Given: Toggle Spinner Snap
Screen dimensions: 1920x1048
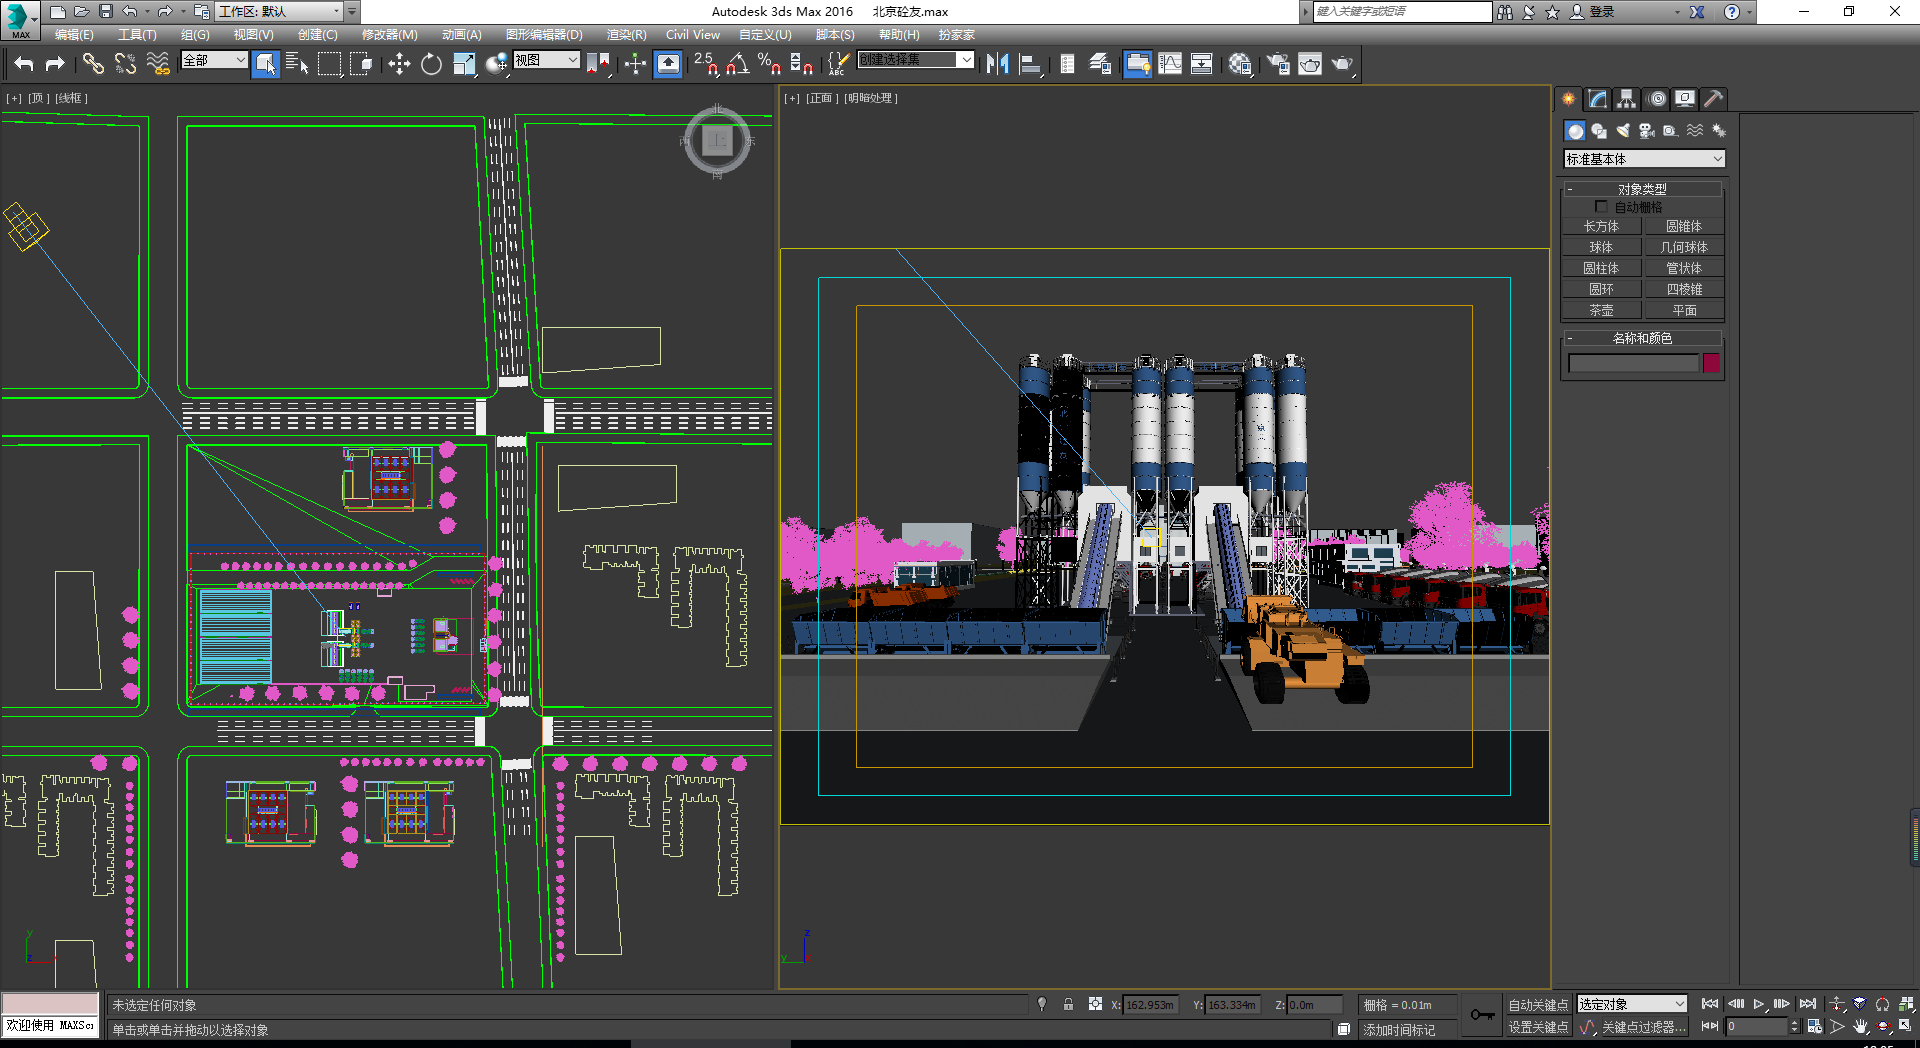Looking at the screenshot, I should (x=801, y=64).
